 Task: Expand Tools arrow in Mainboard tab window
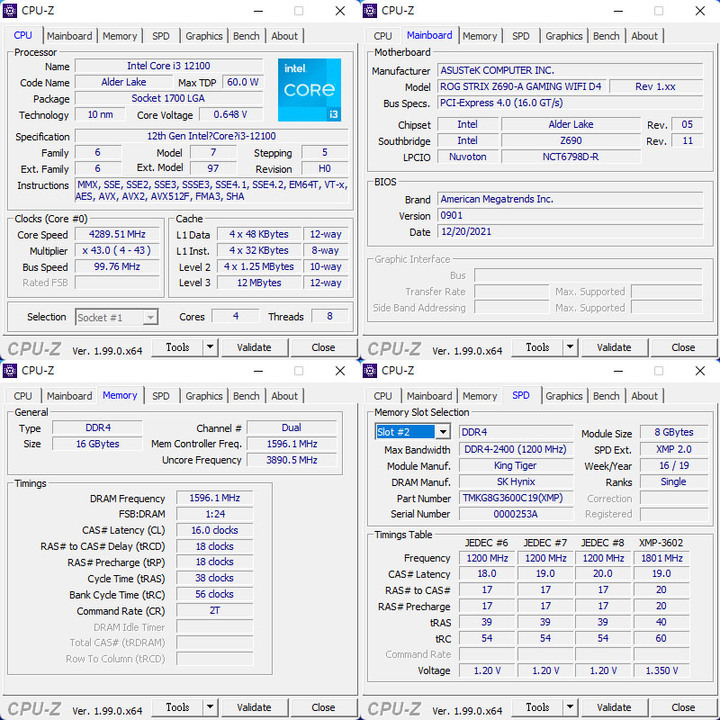[570, 347]
